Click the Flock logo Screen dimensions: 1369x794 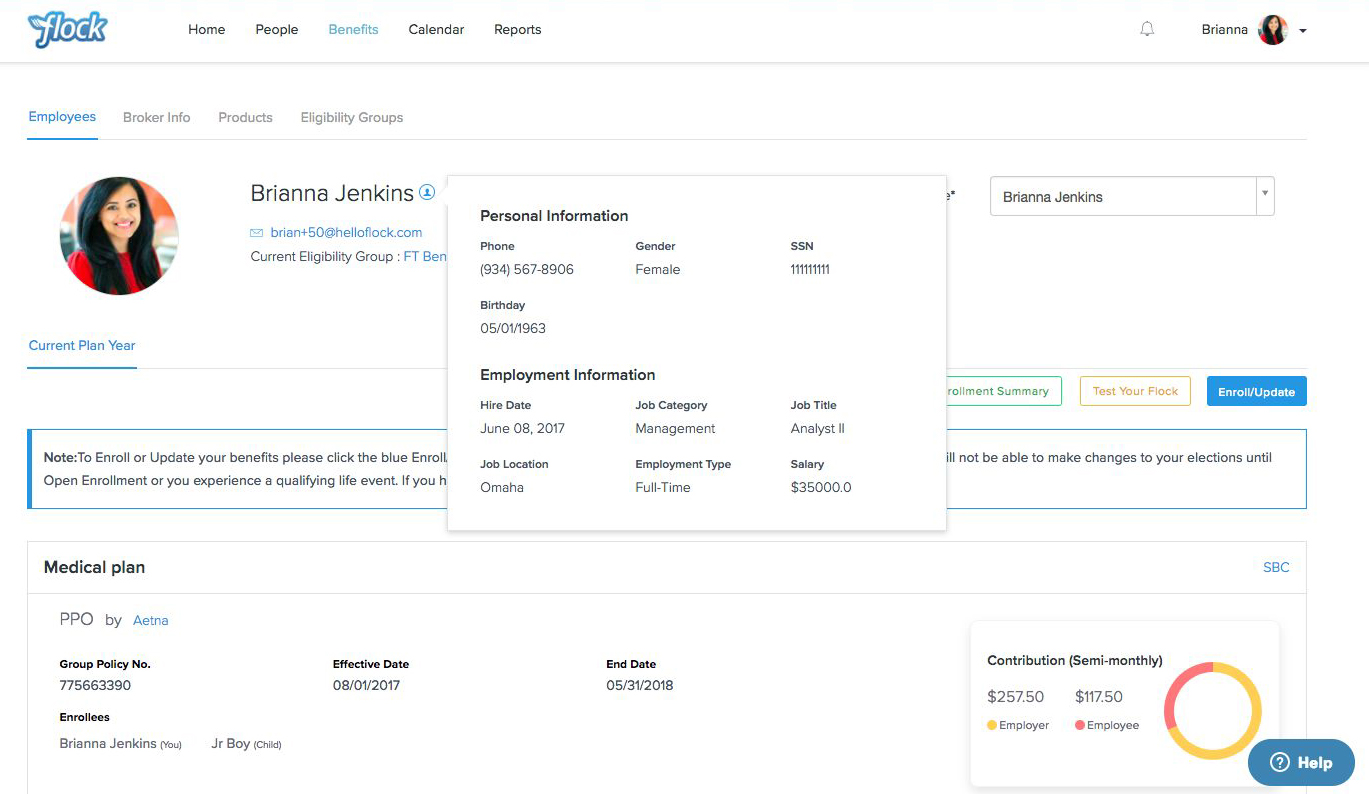(68, 30)
